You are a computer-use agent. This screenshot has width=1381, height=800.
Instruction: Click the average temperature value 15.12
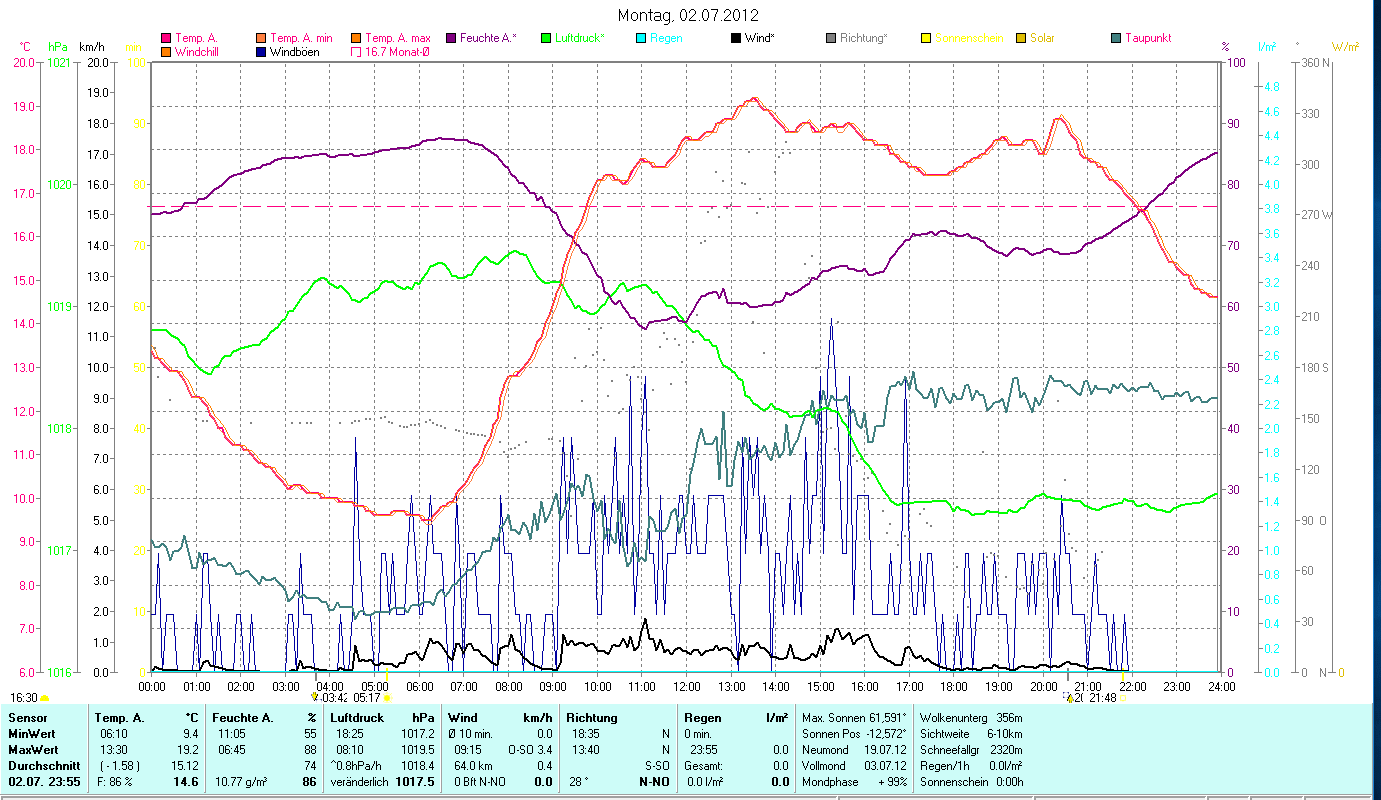(184, 765)
